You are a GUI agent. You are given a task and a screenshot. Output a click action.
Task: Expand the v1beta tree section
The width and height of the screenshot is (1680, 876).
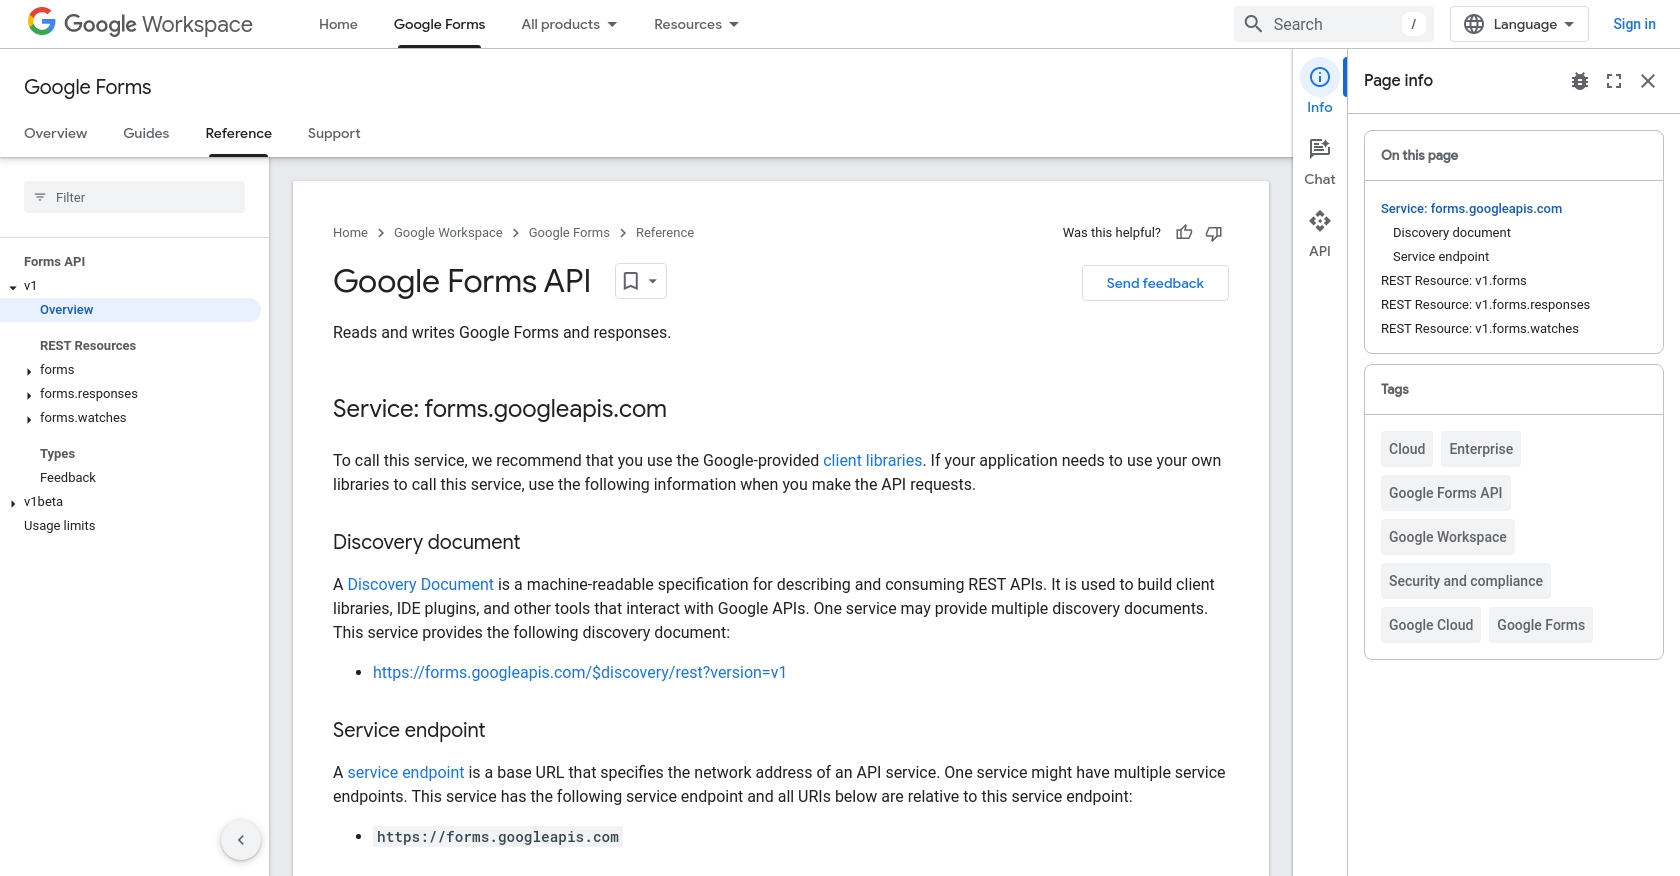[13, 503]
